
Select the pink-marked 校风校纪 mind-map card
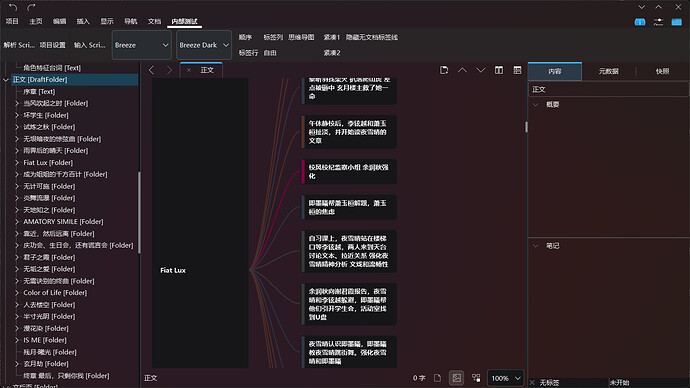(349, 172)
